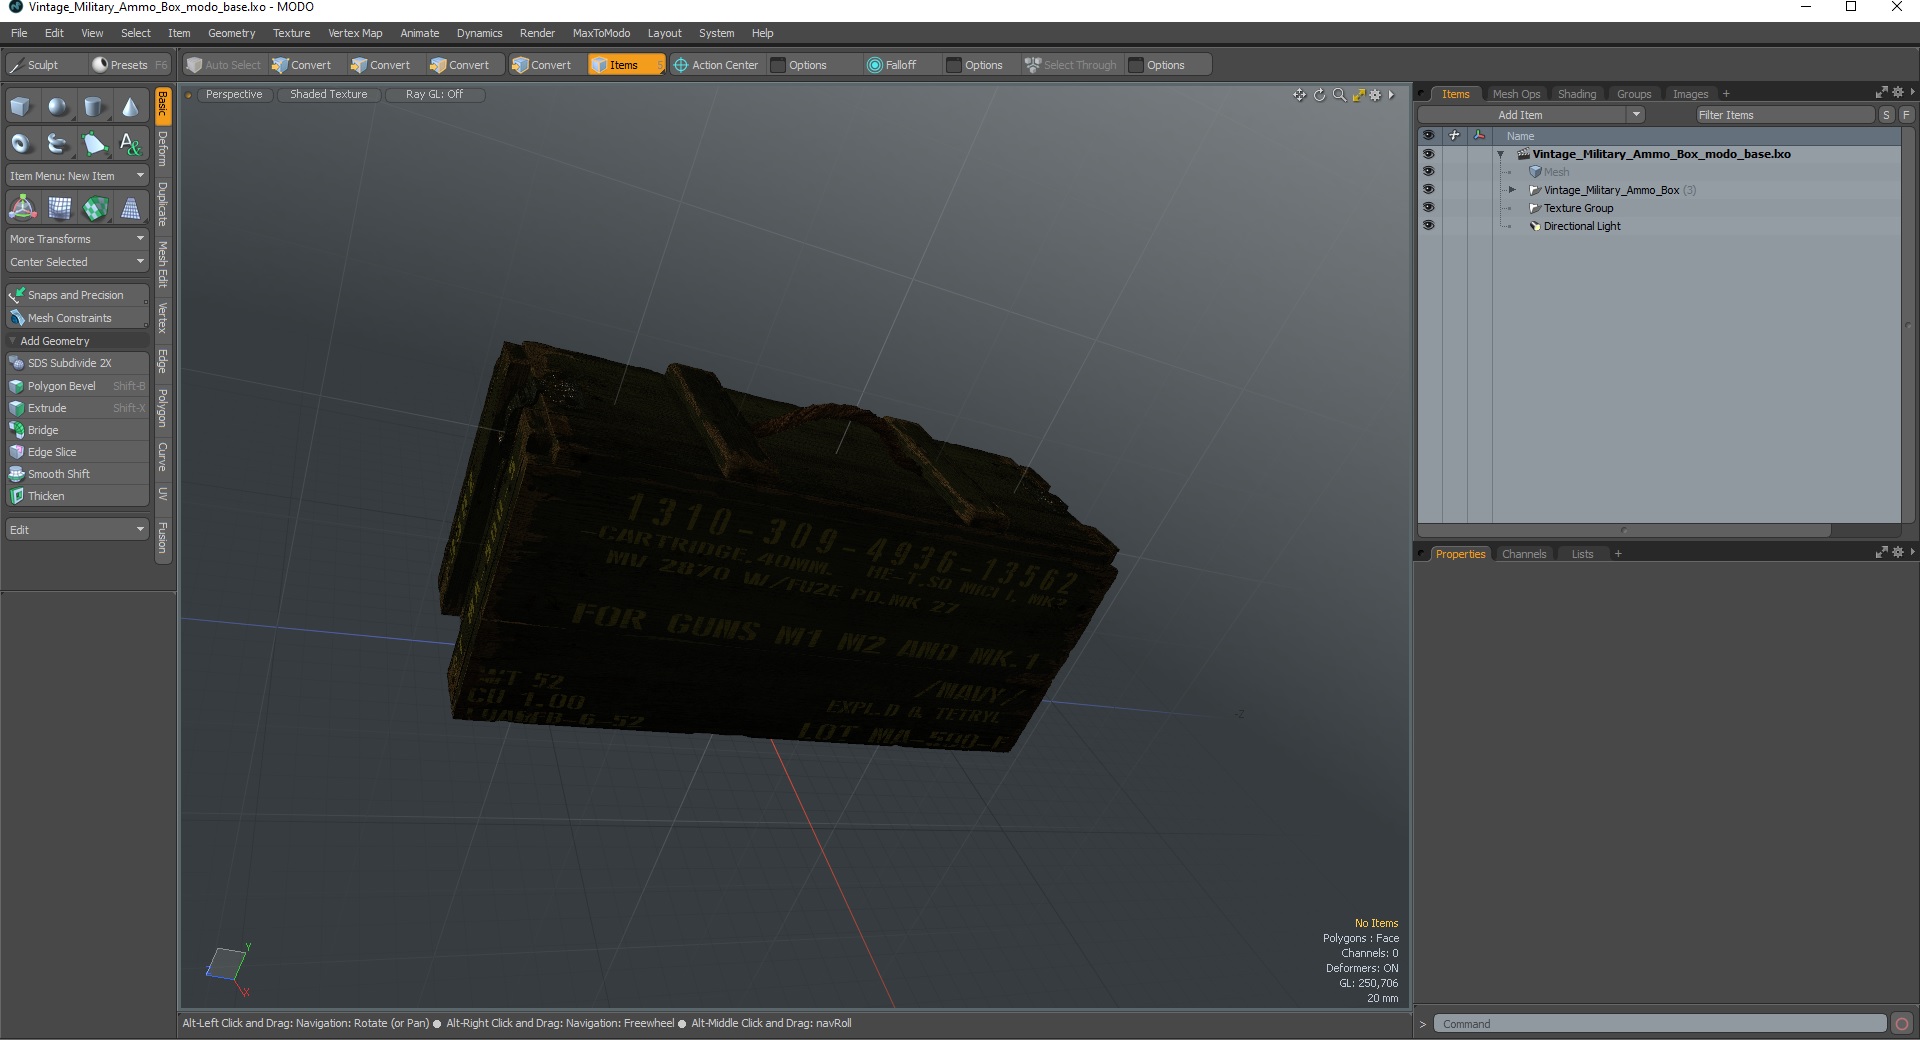Enable the Items selection mode button

point(625,65)
